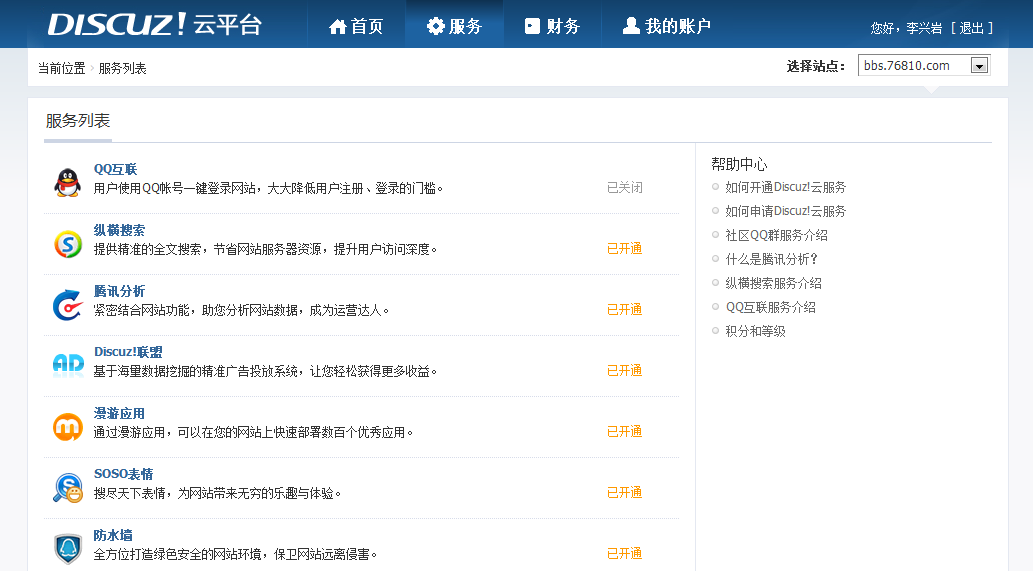Open 腾讯分析 service title
1033x571 pixels.
point(119,291)
